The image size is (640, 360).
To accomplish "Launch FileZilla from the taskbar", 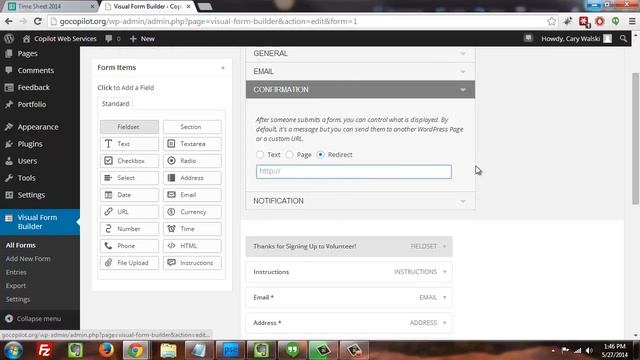I will click(x=44, y=350).
